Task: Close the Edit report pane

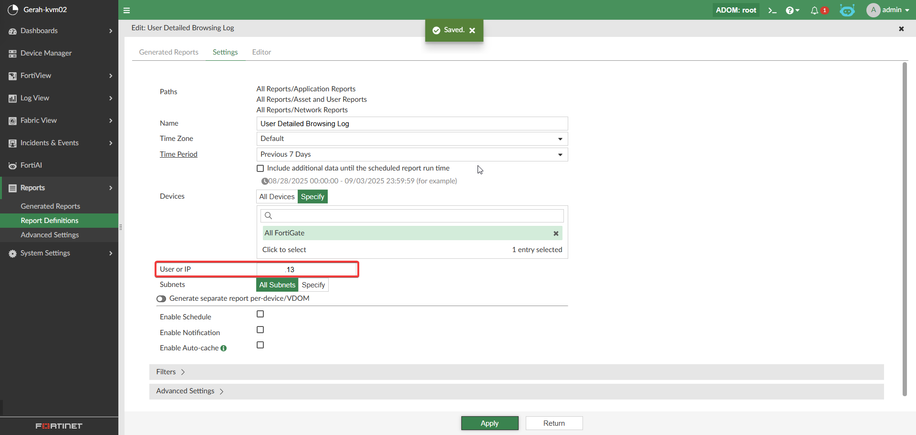Action: 901,29
